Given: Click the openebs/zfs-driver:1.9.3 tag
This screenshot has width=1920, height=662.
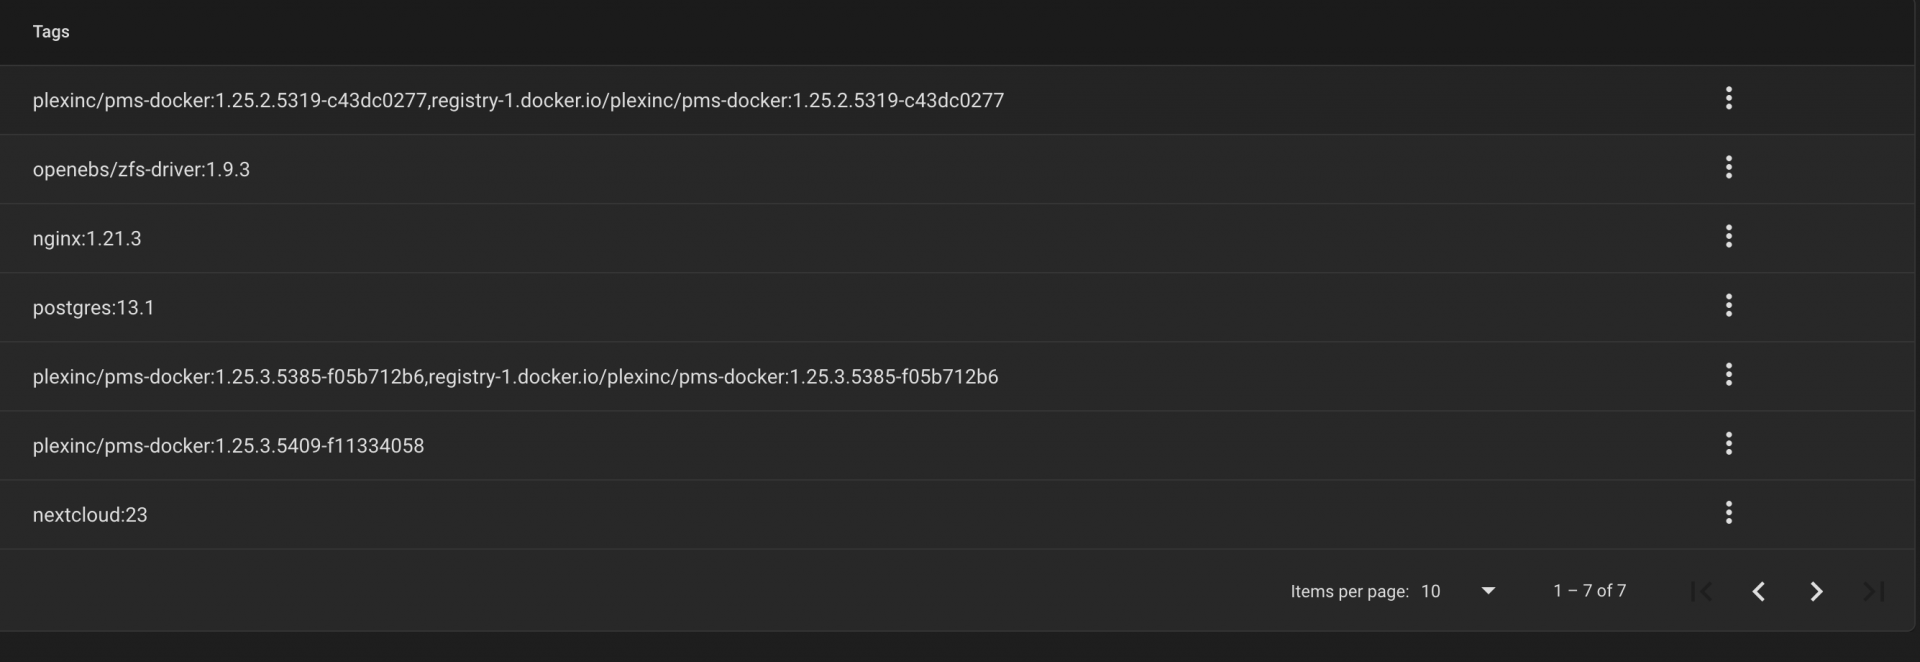Looking at the screenshot, I should [x=141, y=170].
